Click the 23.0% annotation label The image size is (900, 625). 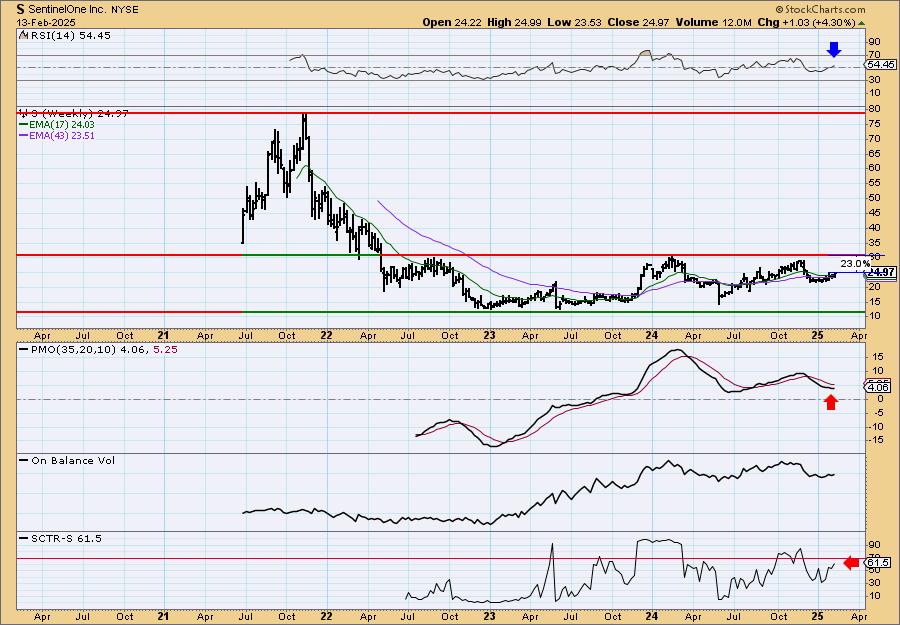click(x=855, y=263)
